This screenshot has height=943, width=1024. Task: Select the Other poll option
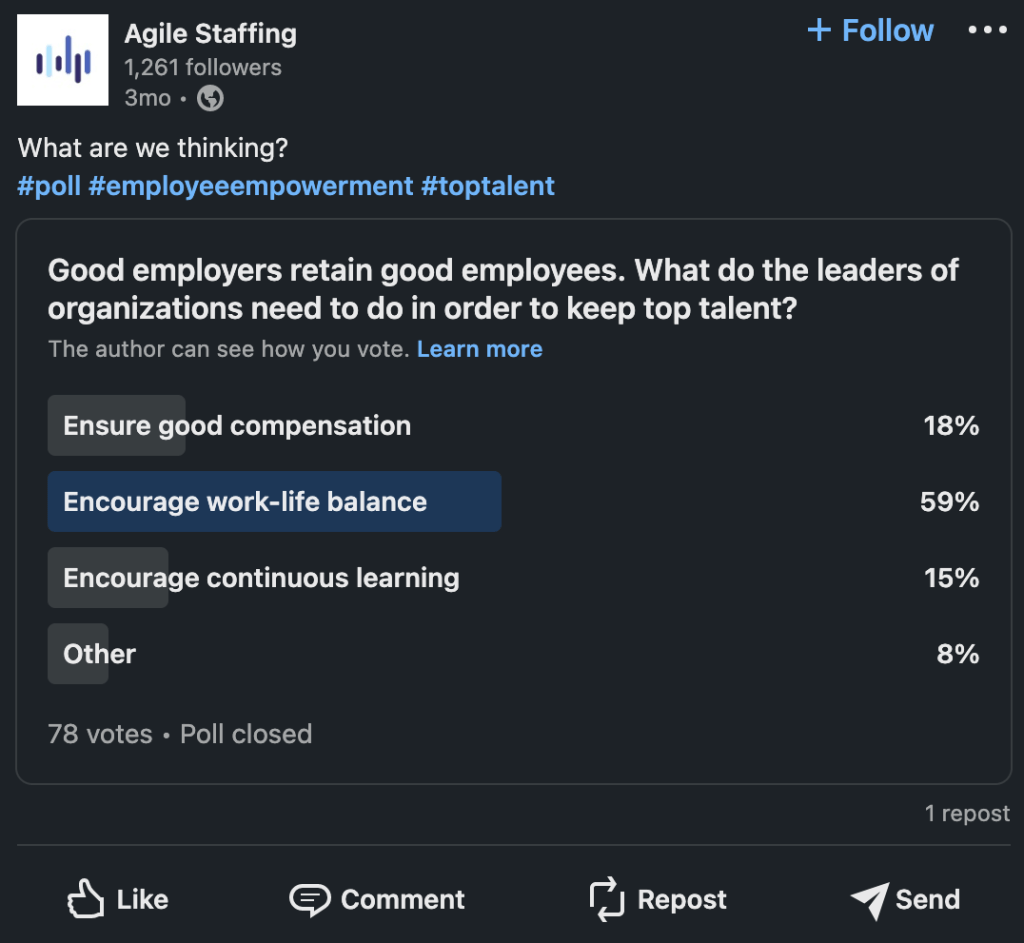coord(99,654)
